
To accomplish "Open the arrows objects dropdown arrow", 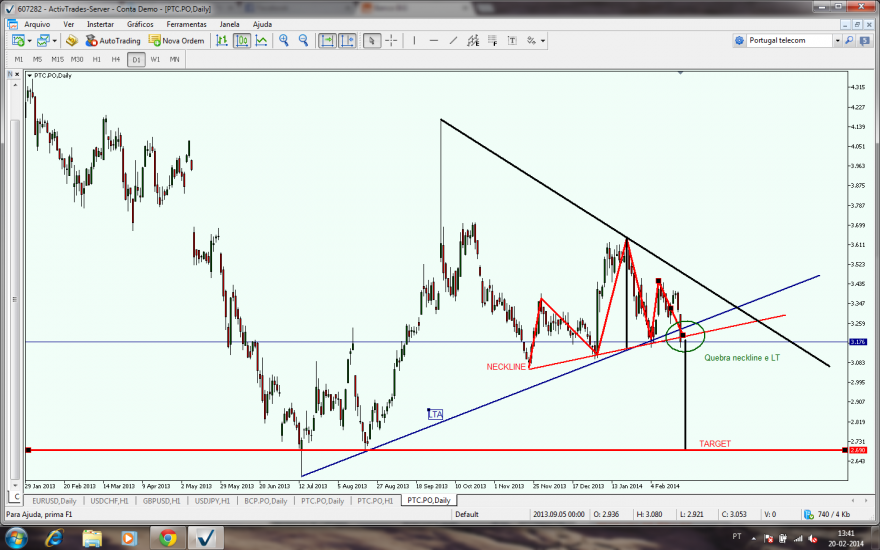I will (x=543, y=41).
